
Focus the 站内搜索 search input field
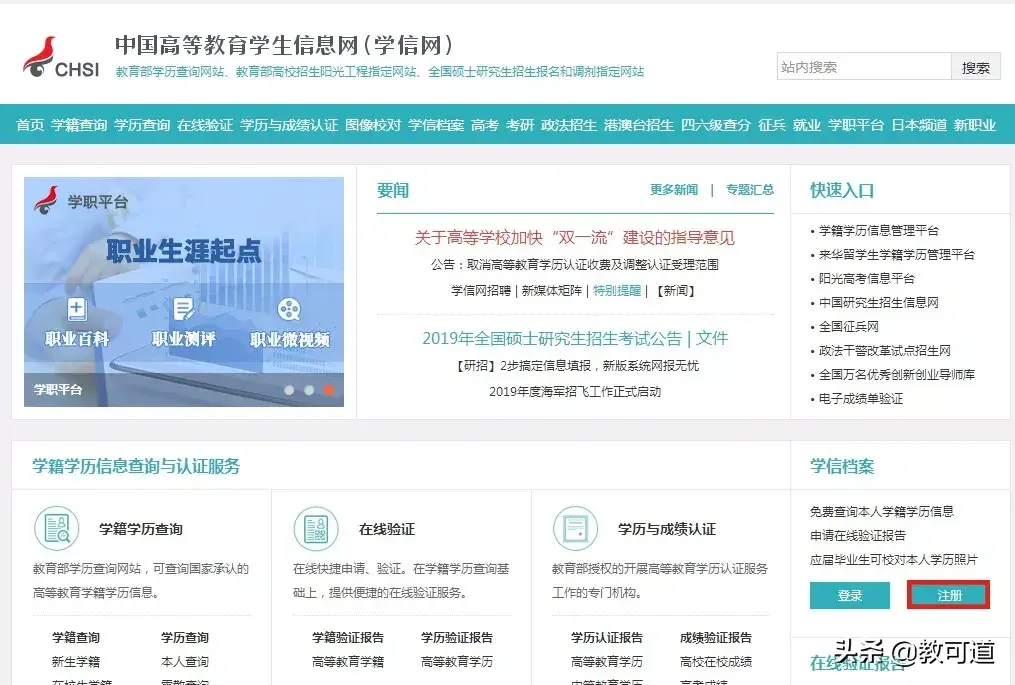[x=863, y=67]
